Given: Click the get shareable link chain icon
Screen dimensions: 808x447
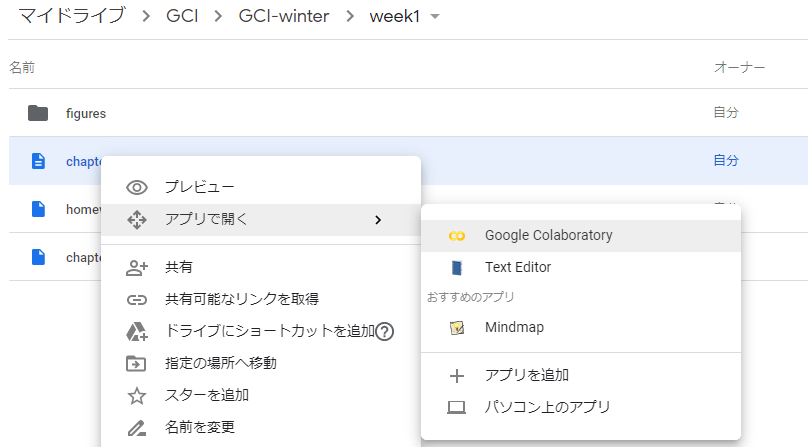Looking at the screenshot, I should (137, 300).
